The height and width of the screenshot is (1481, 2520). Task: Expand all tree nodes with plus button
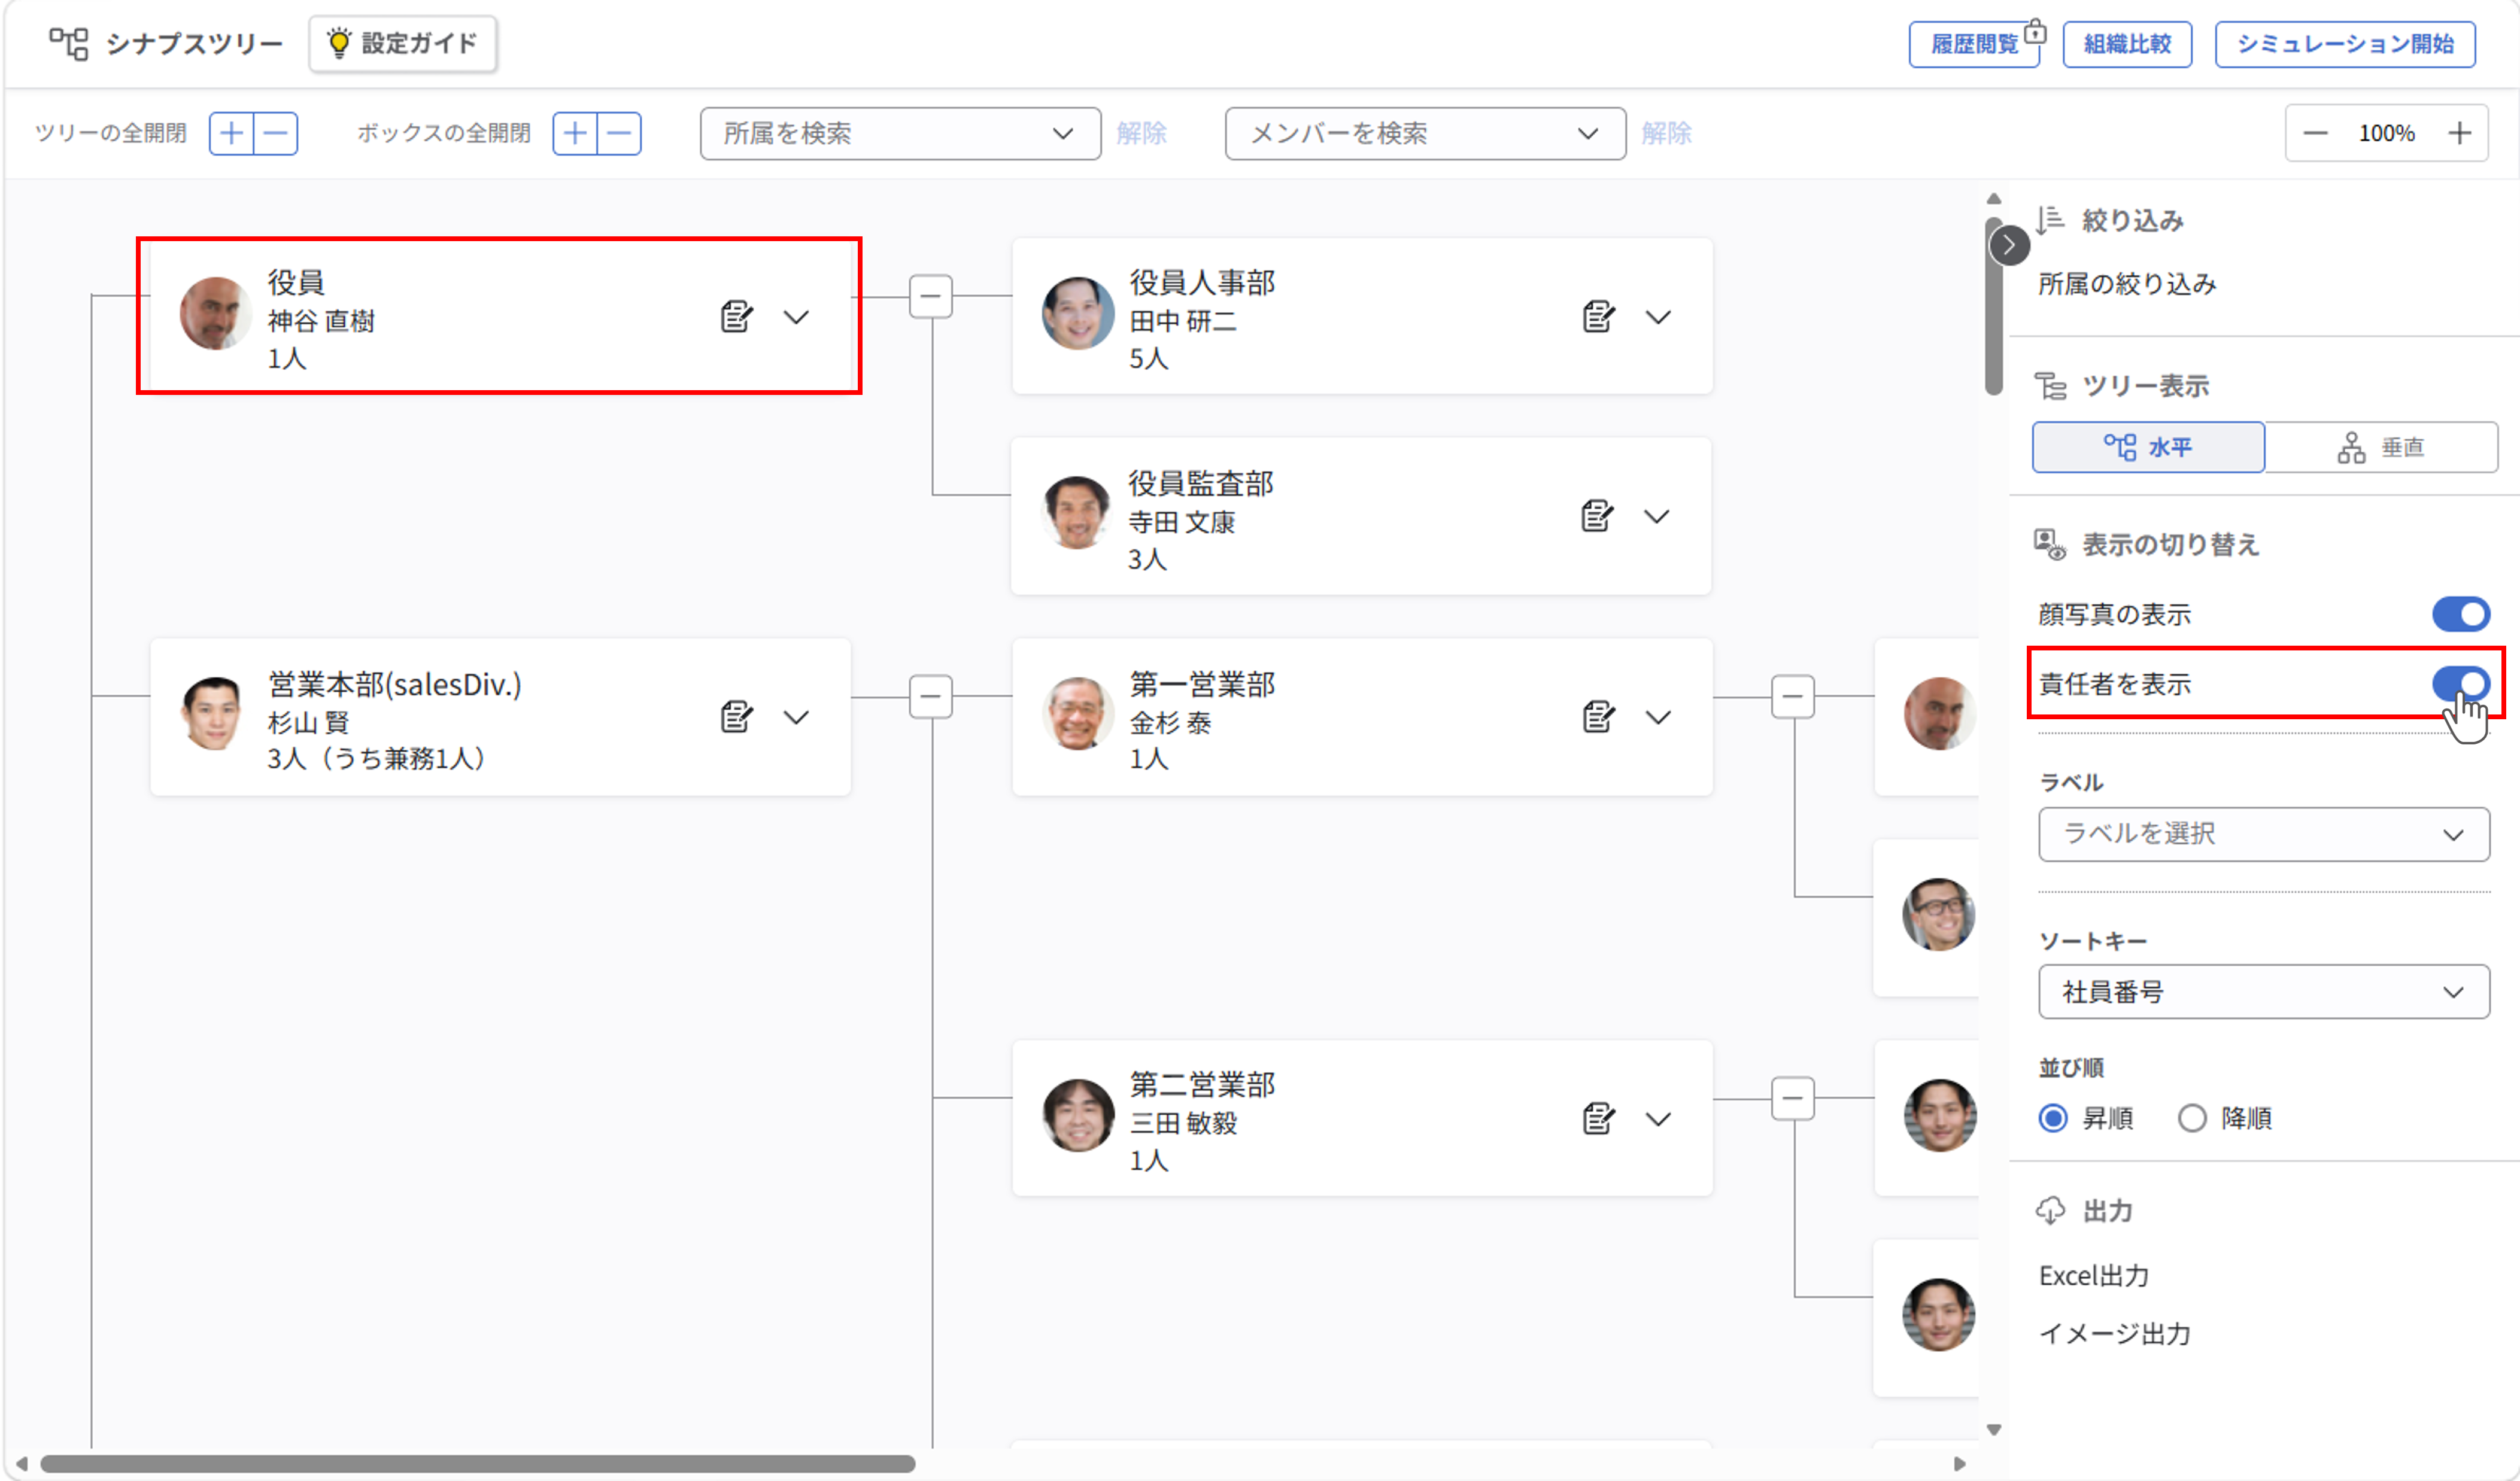(x=232, y=133)
